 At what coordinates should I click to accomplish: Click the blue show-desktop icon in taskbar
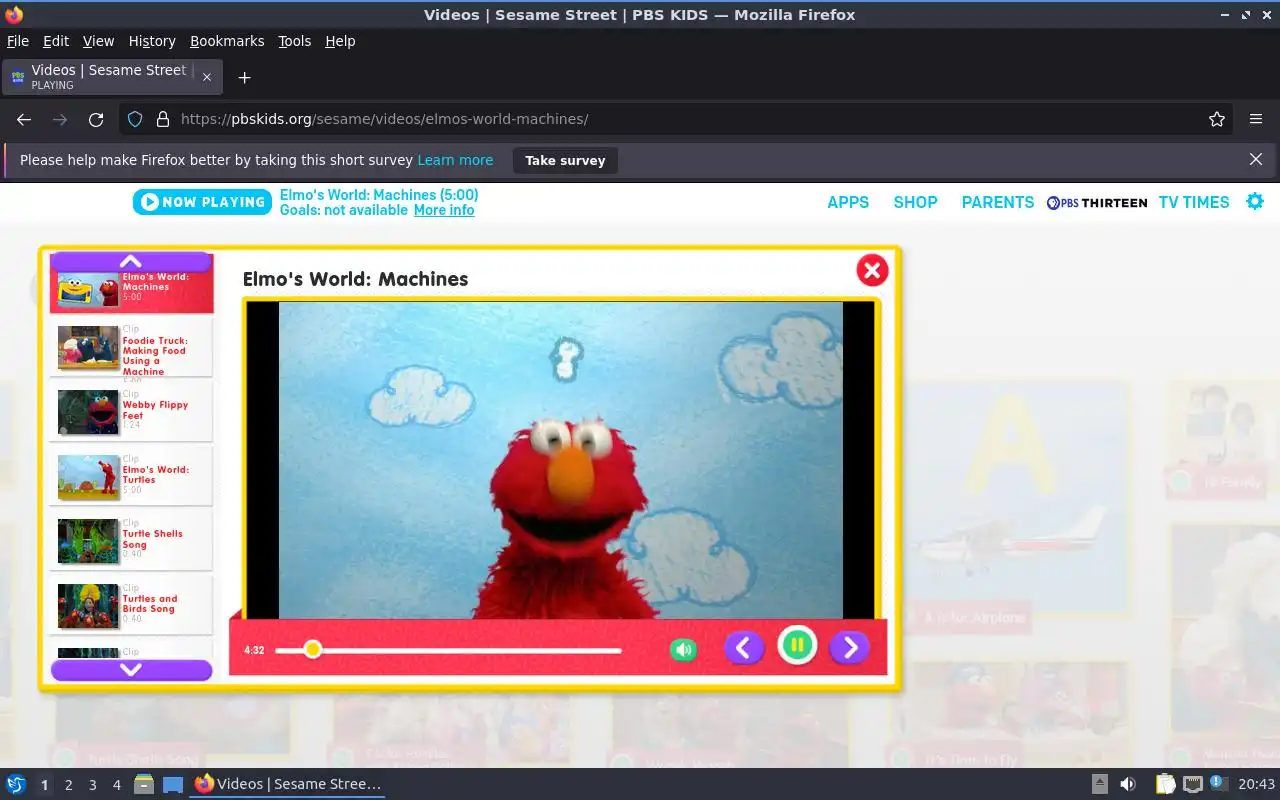click(x=173, y=784)
